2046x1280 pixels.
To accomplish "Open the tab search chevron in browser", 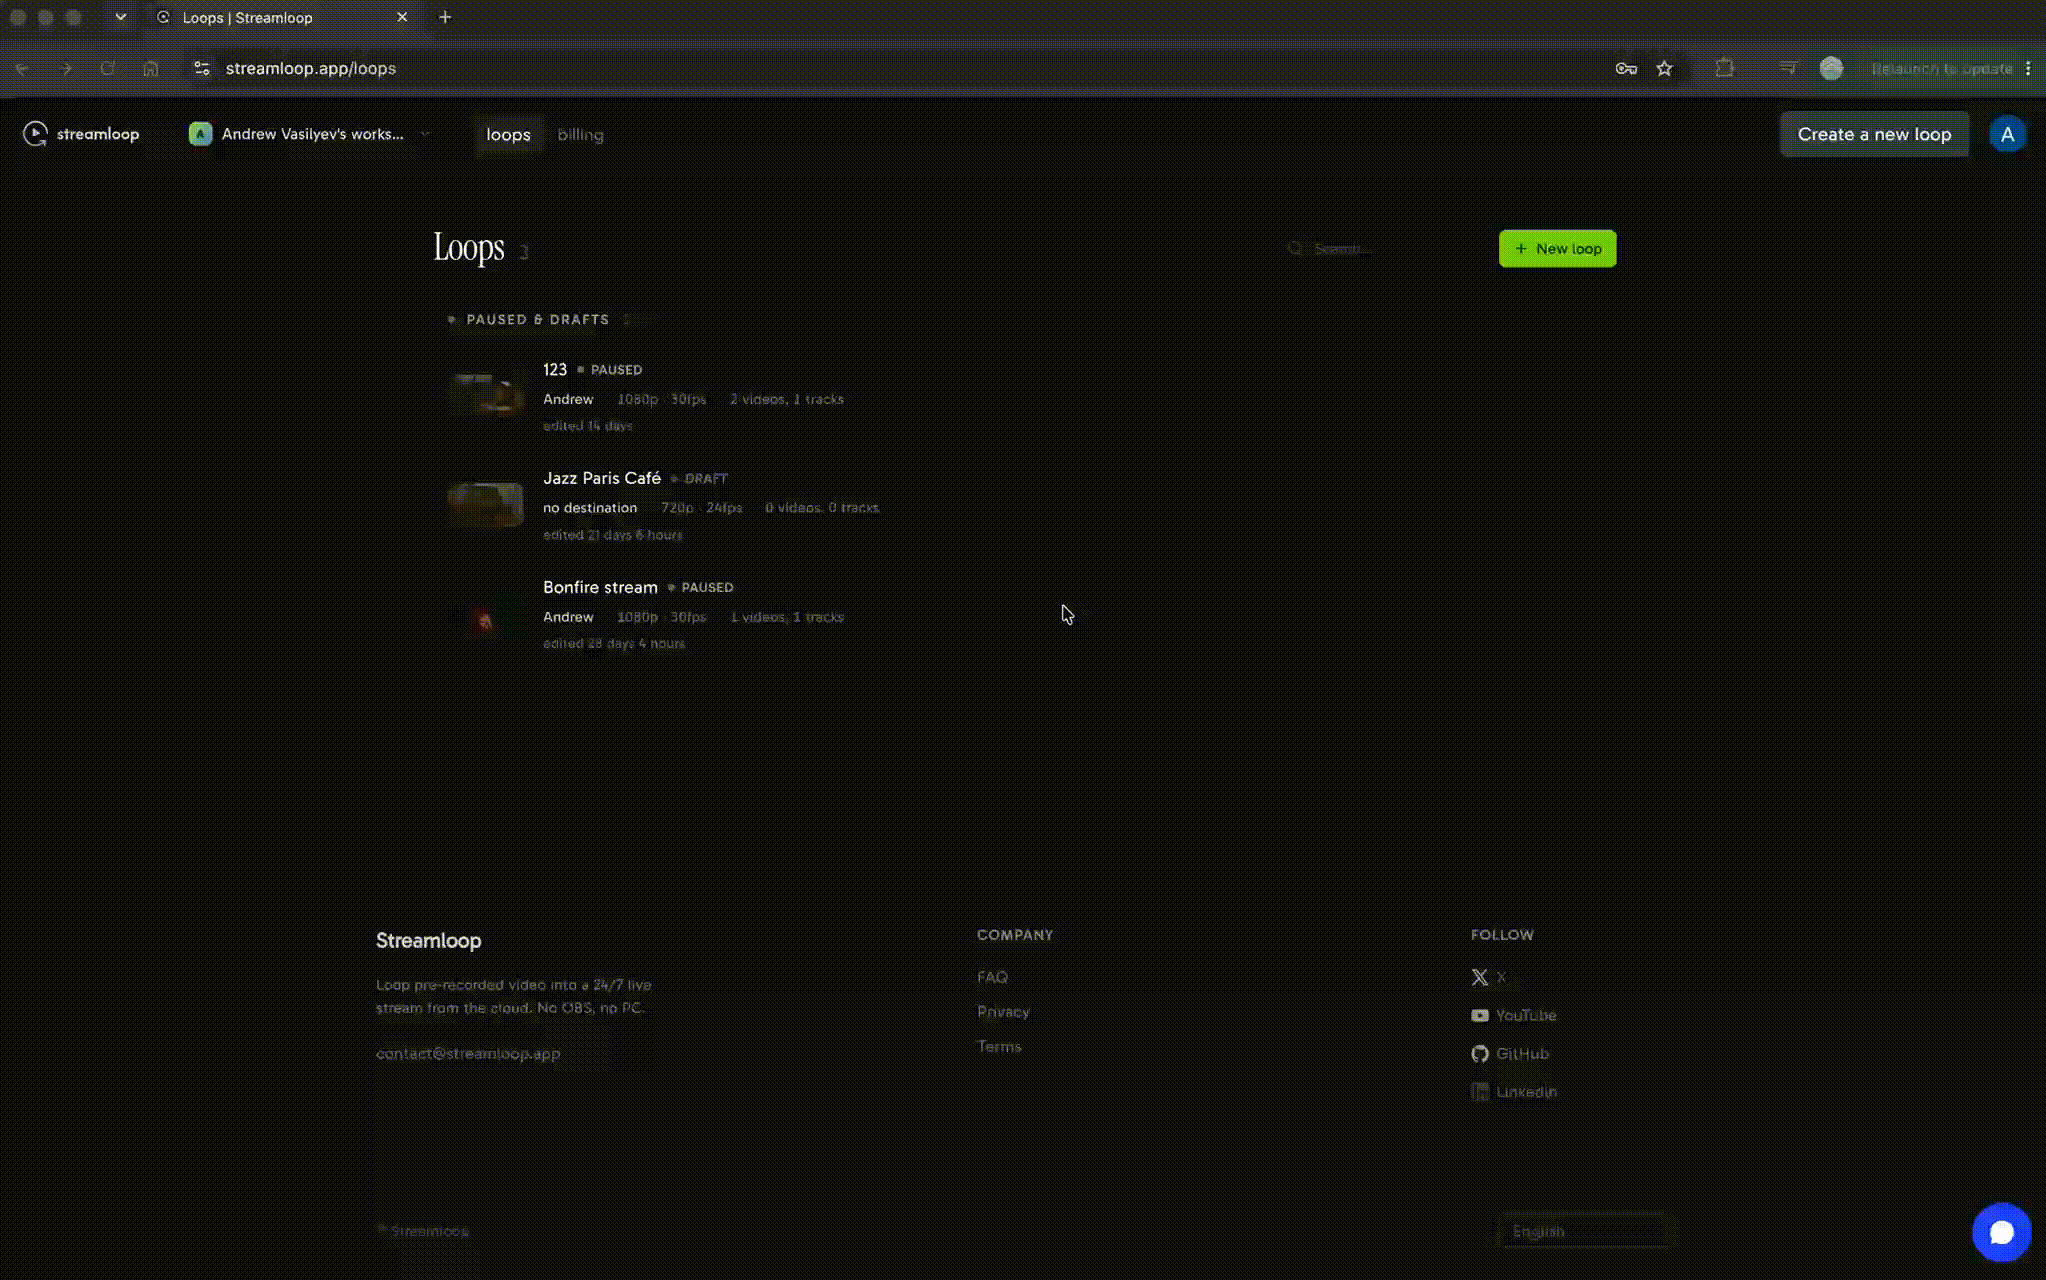I will pos(121,17).
